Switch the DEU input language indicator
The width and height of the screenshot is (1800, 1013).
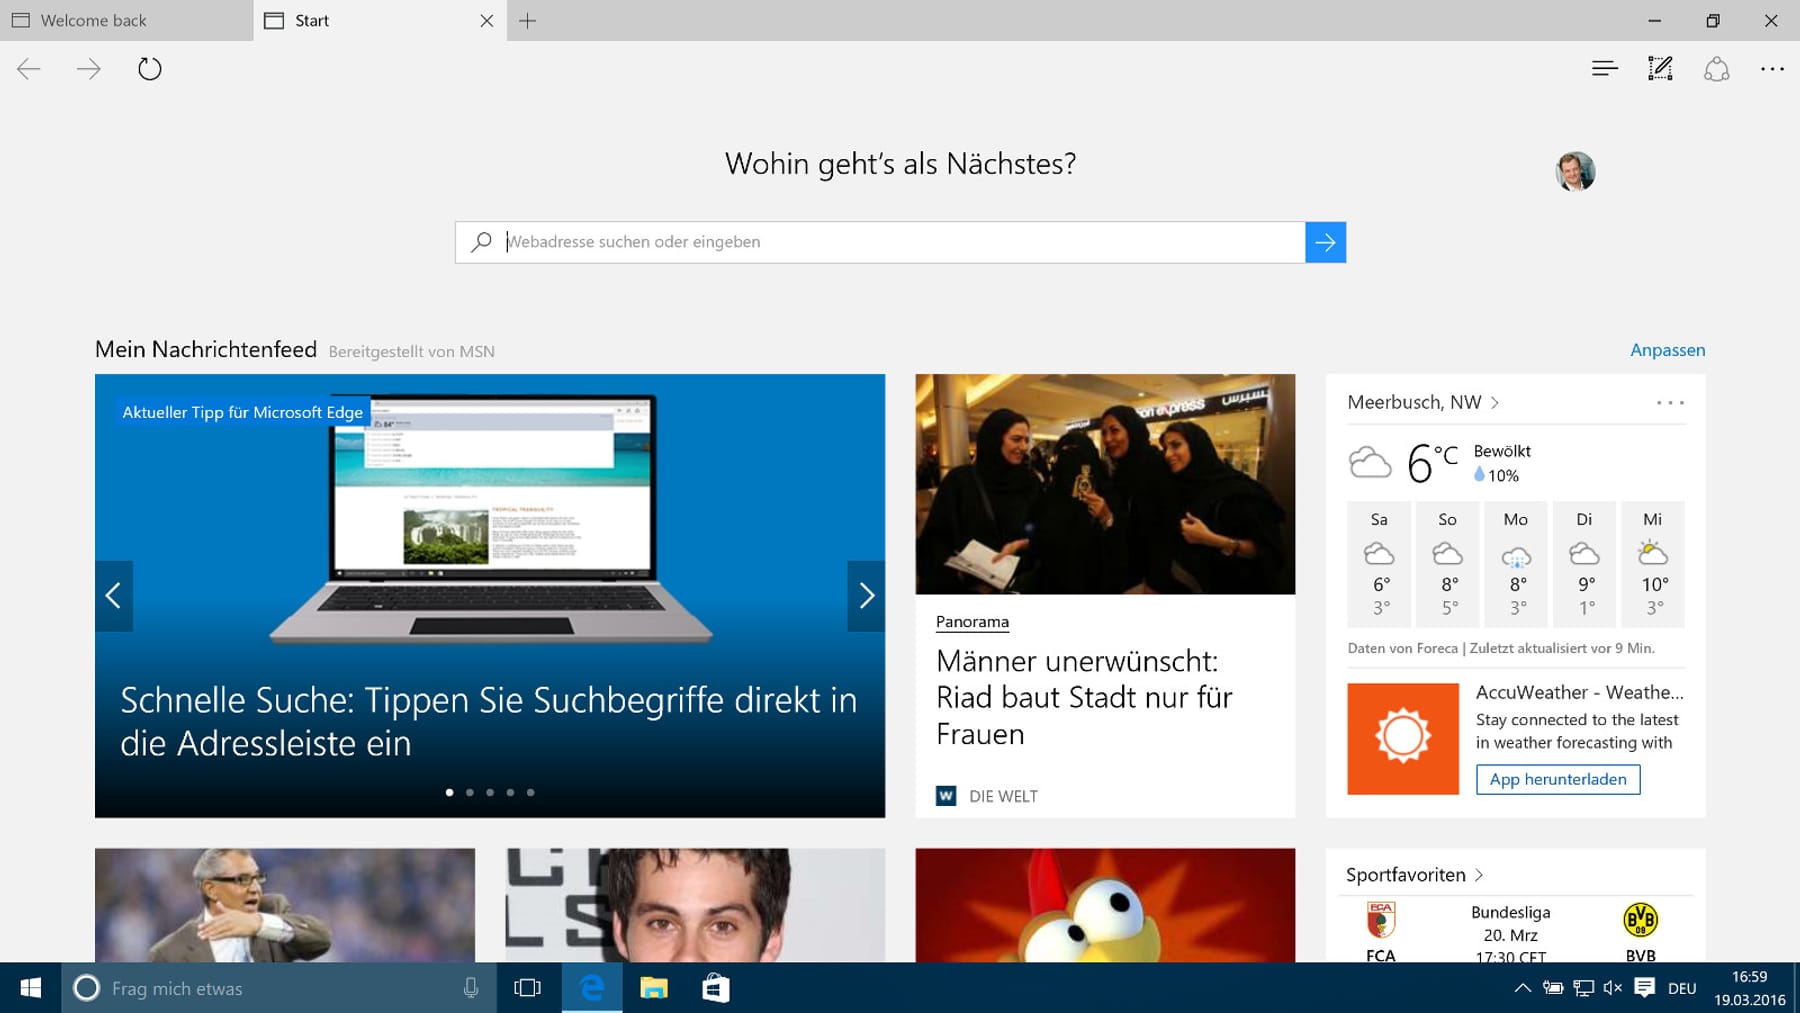(x=1682, y=988)
